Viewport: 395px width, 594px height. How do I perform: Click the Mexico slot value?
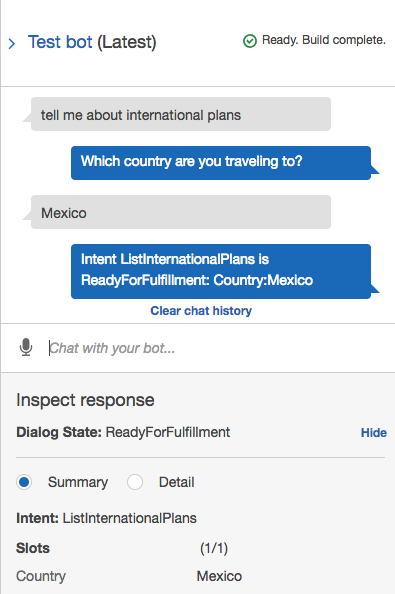pos(219,576)
